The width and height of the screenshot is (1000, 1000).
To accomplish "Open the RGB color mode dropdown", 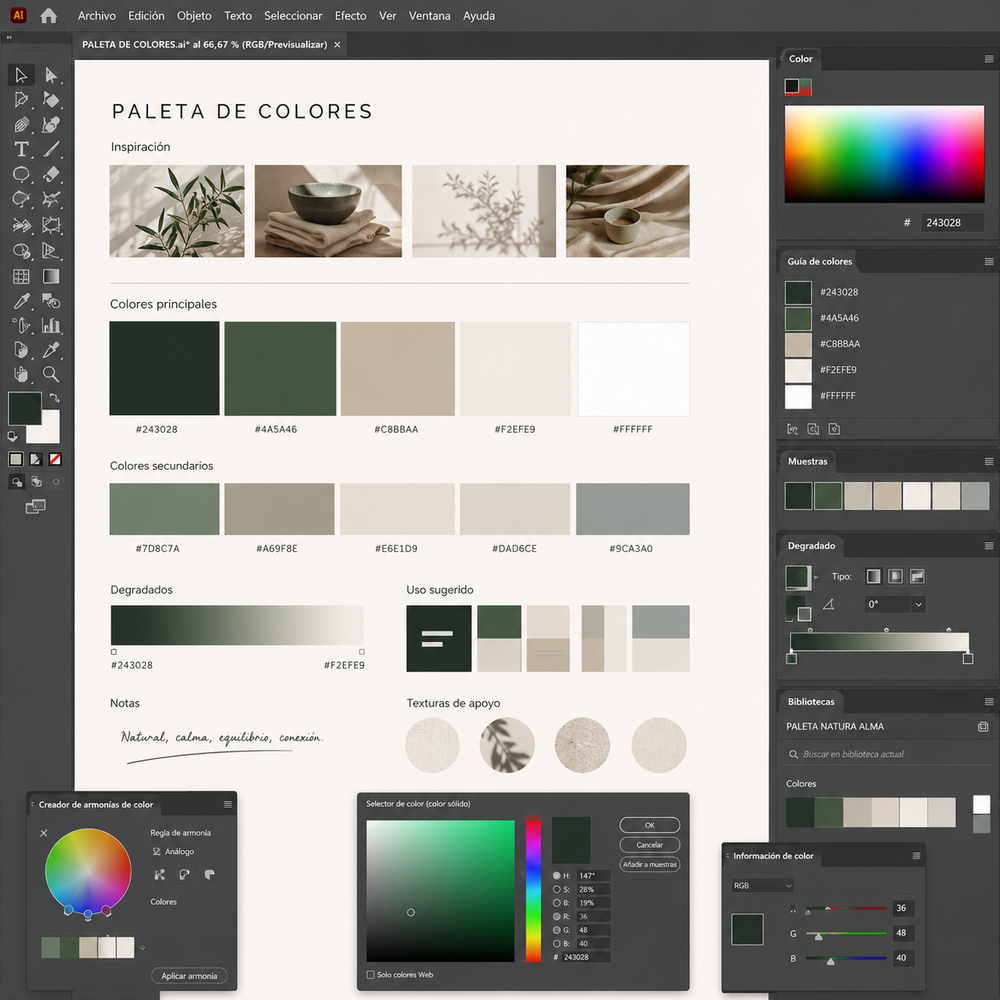I will (x=763, y=885).
